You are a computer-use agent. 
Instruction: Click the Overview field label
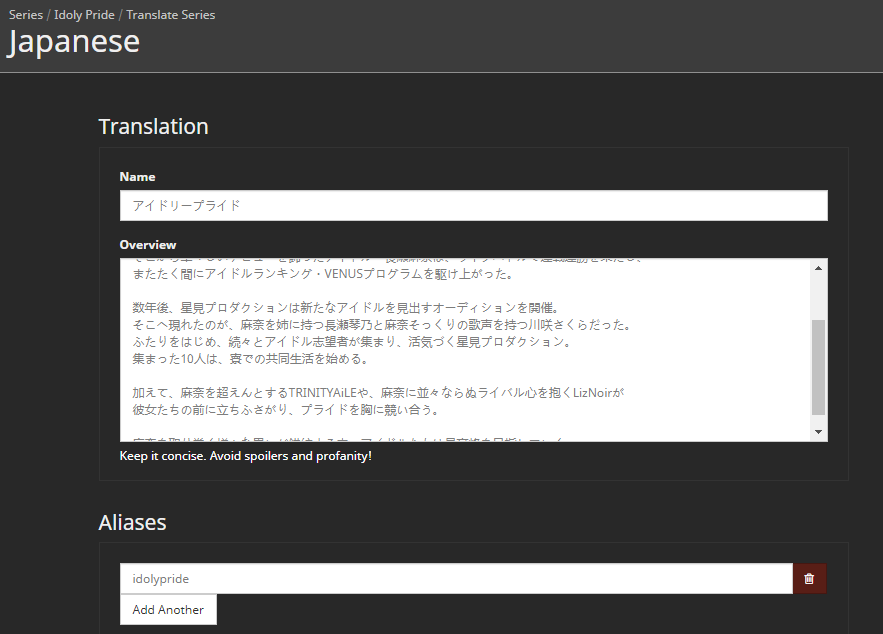tap(147, 245)
